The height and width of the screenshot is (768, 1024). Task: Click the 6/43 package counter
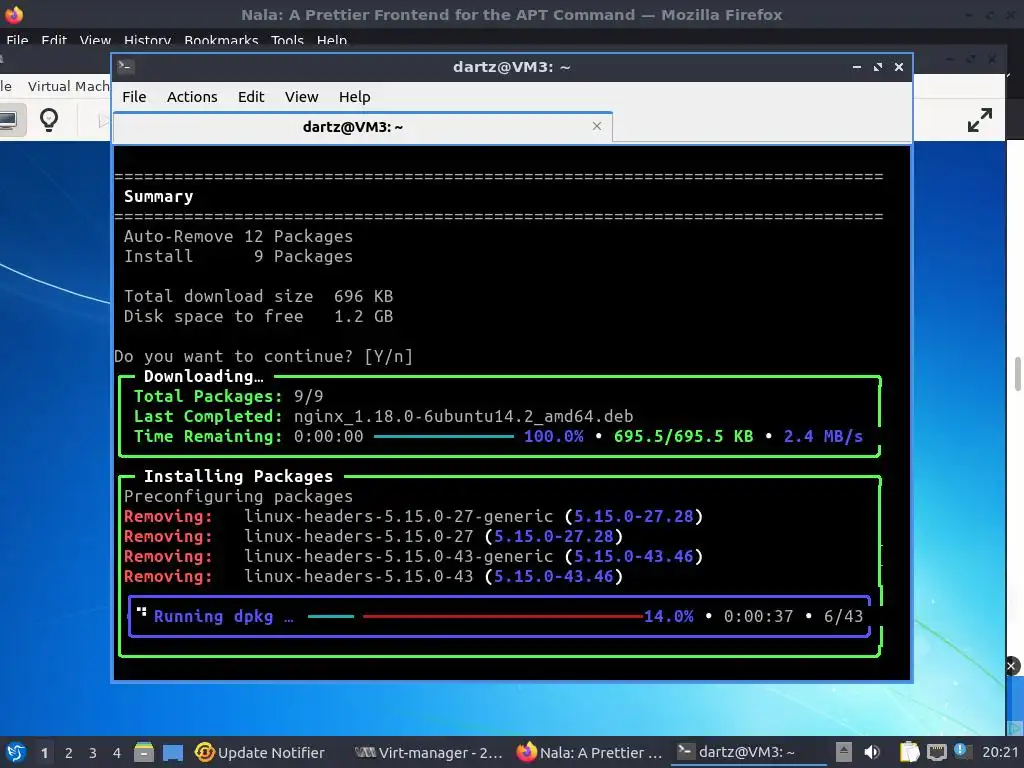pos(843,616)
